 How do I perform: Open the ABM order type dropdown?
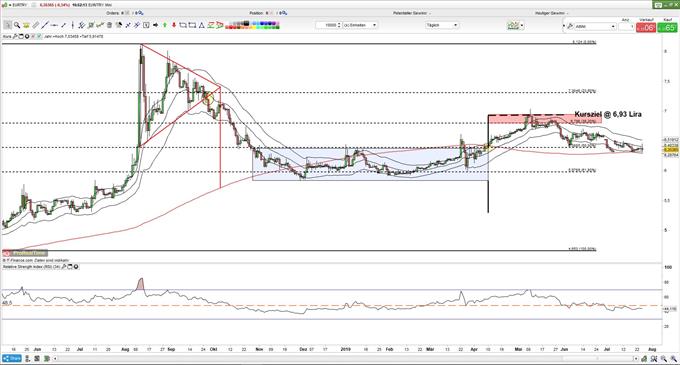coord(595,26)
